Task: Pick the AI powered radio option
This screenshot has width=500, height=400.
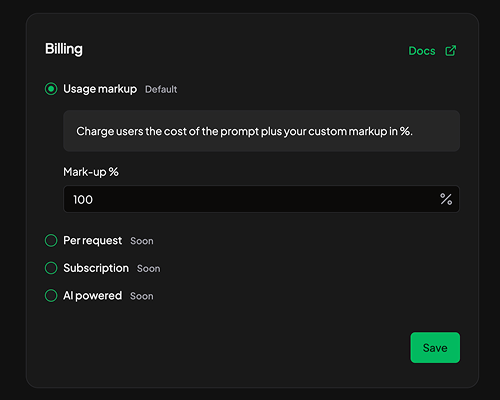Action: coord(51,295)
